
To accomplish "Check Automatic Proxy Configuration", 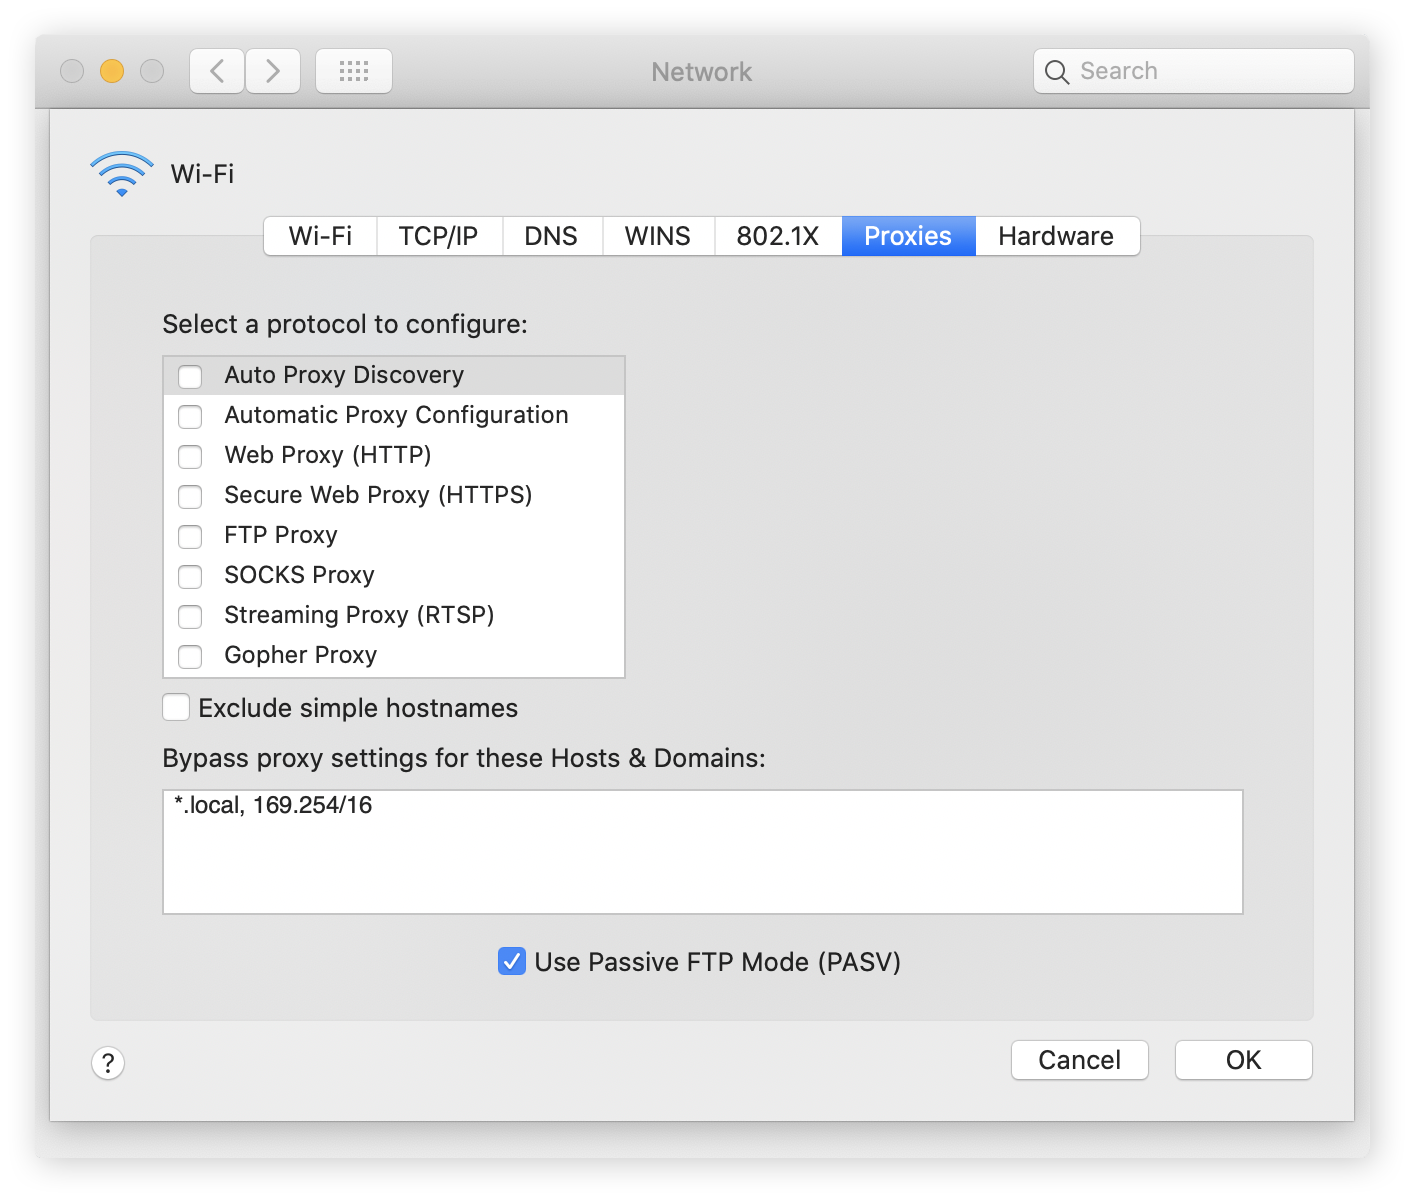I will tap(191, 416).
